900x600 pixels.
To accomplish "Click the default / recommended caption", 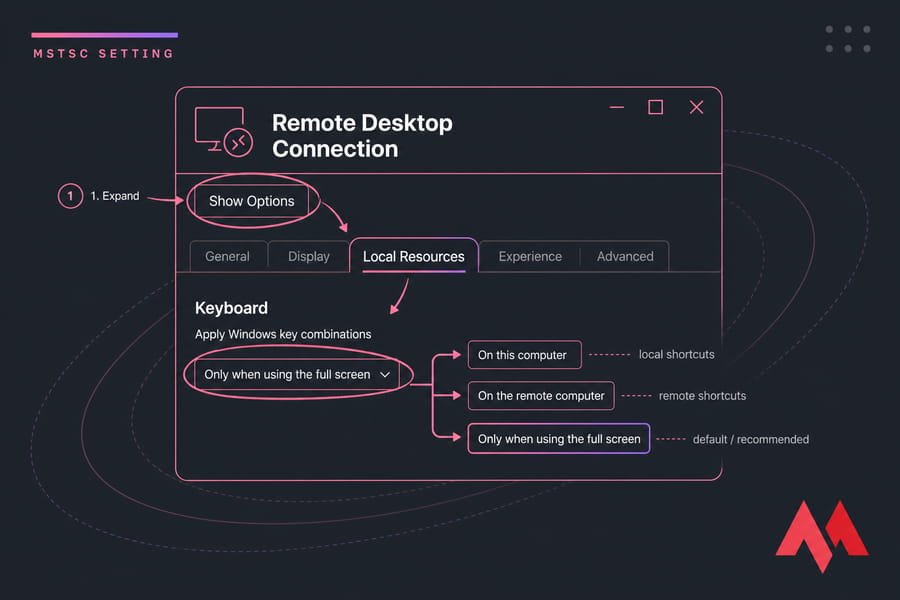I will [751, 439].
